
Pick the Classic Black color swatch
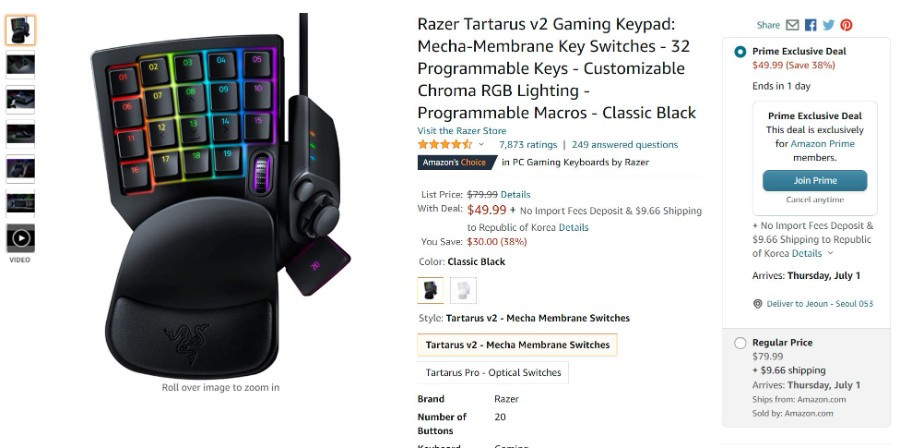coord(430,290)
